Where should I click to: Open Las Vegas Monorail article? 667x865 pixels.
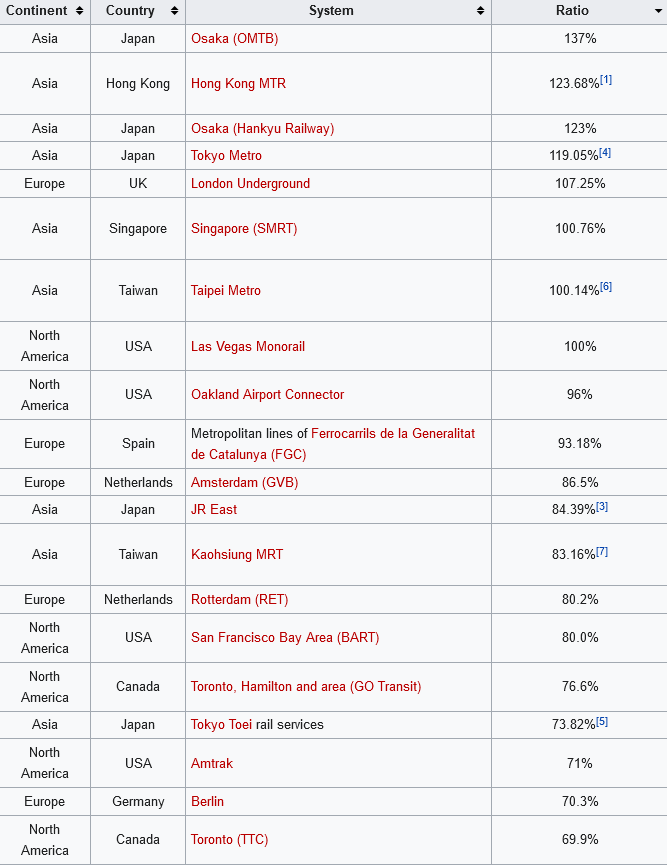[x=248, y=346]
